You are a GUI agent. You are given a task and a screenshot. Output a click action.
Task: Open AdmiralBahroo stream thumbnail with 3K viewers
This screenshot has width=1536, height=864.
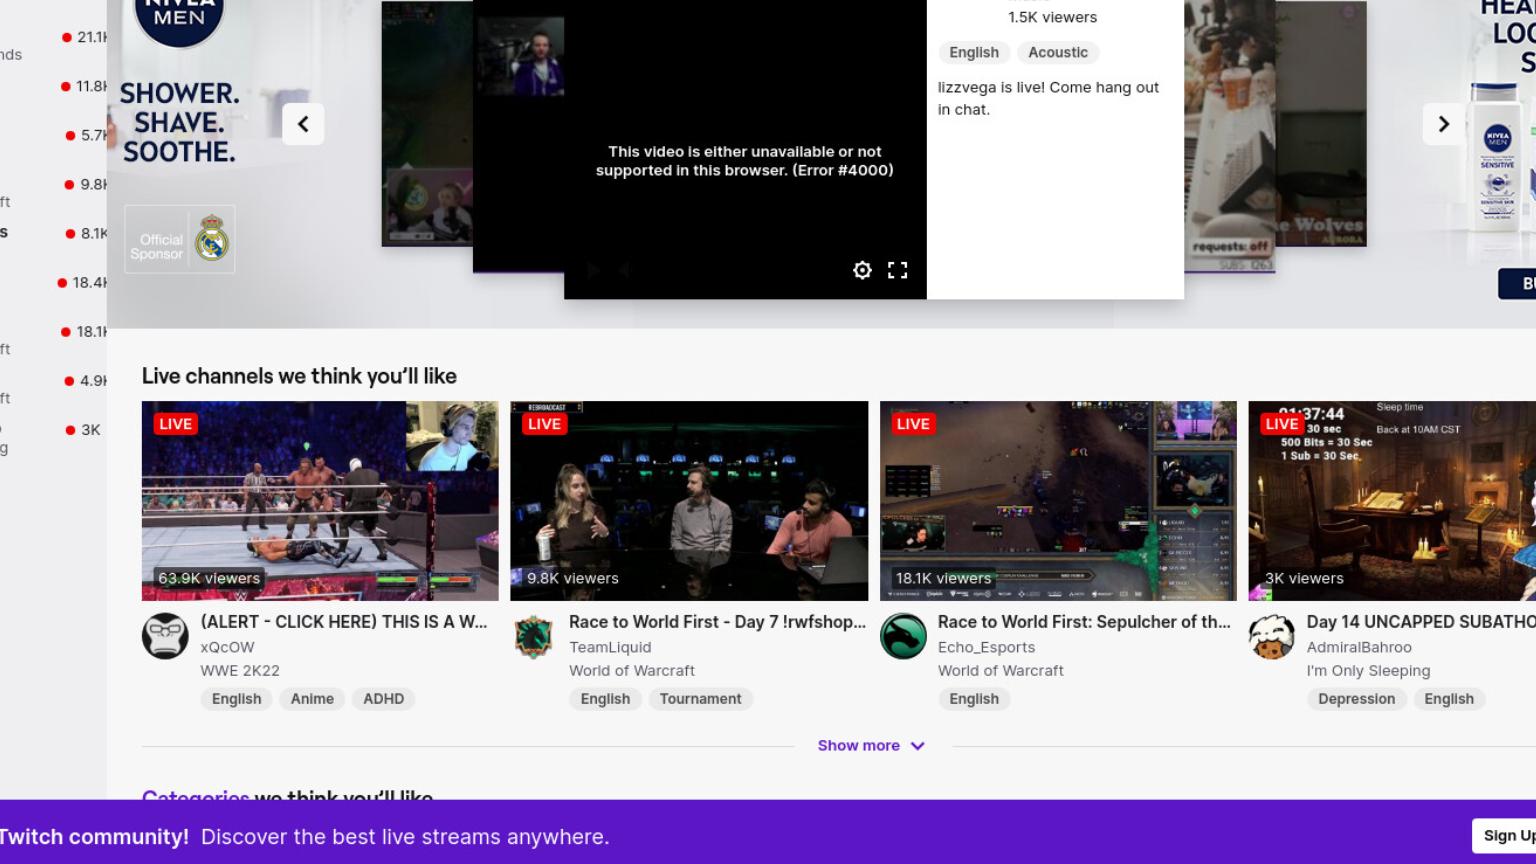(x=1392, y=501)
